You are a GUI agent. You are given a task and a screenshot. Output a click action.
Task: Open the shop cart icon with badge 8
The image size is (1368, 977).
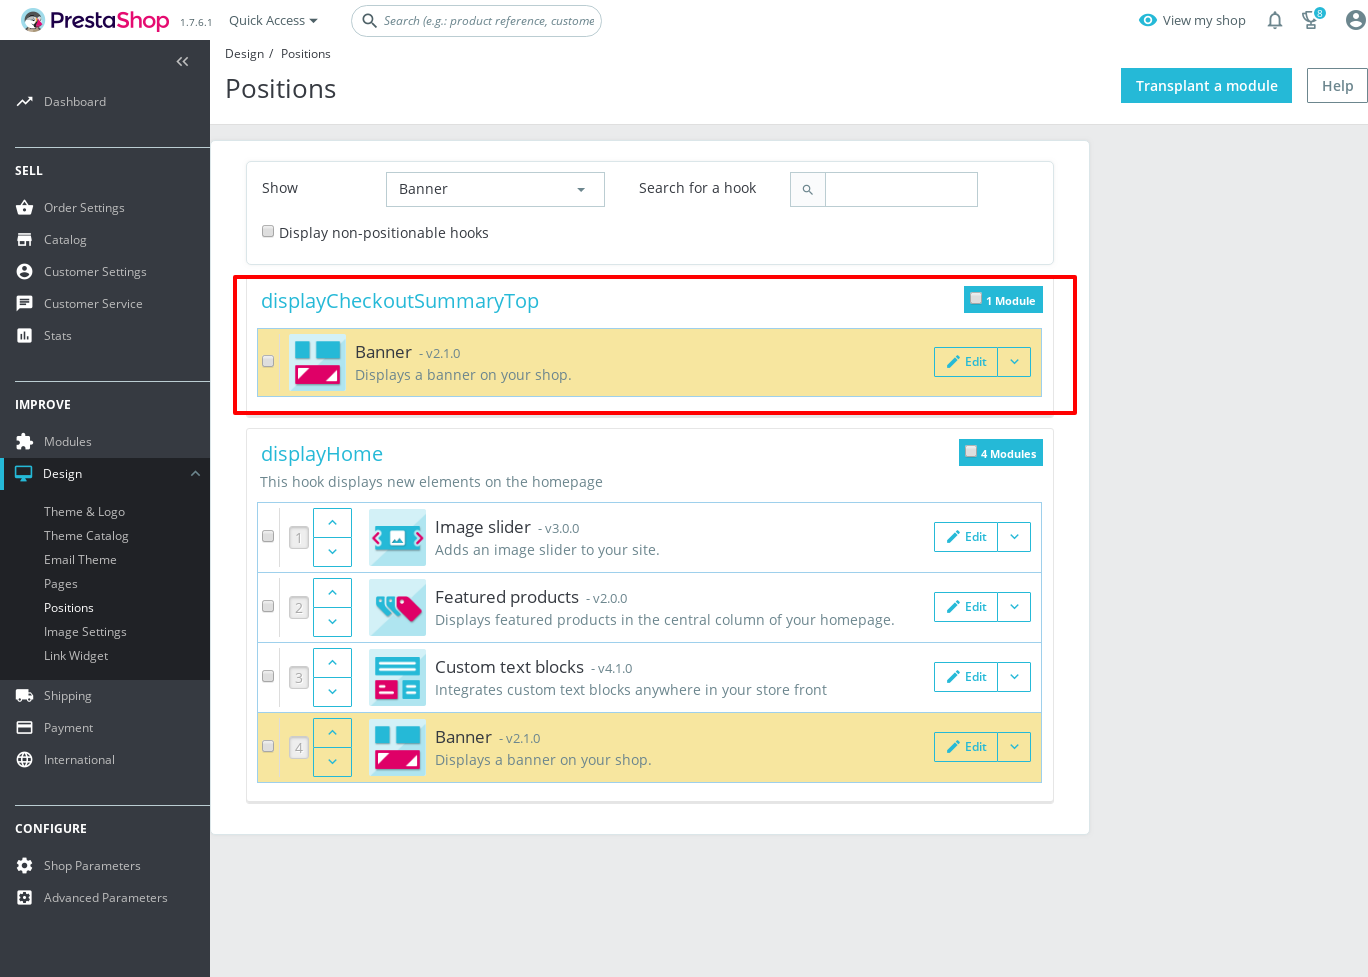coord(1309,20)
